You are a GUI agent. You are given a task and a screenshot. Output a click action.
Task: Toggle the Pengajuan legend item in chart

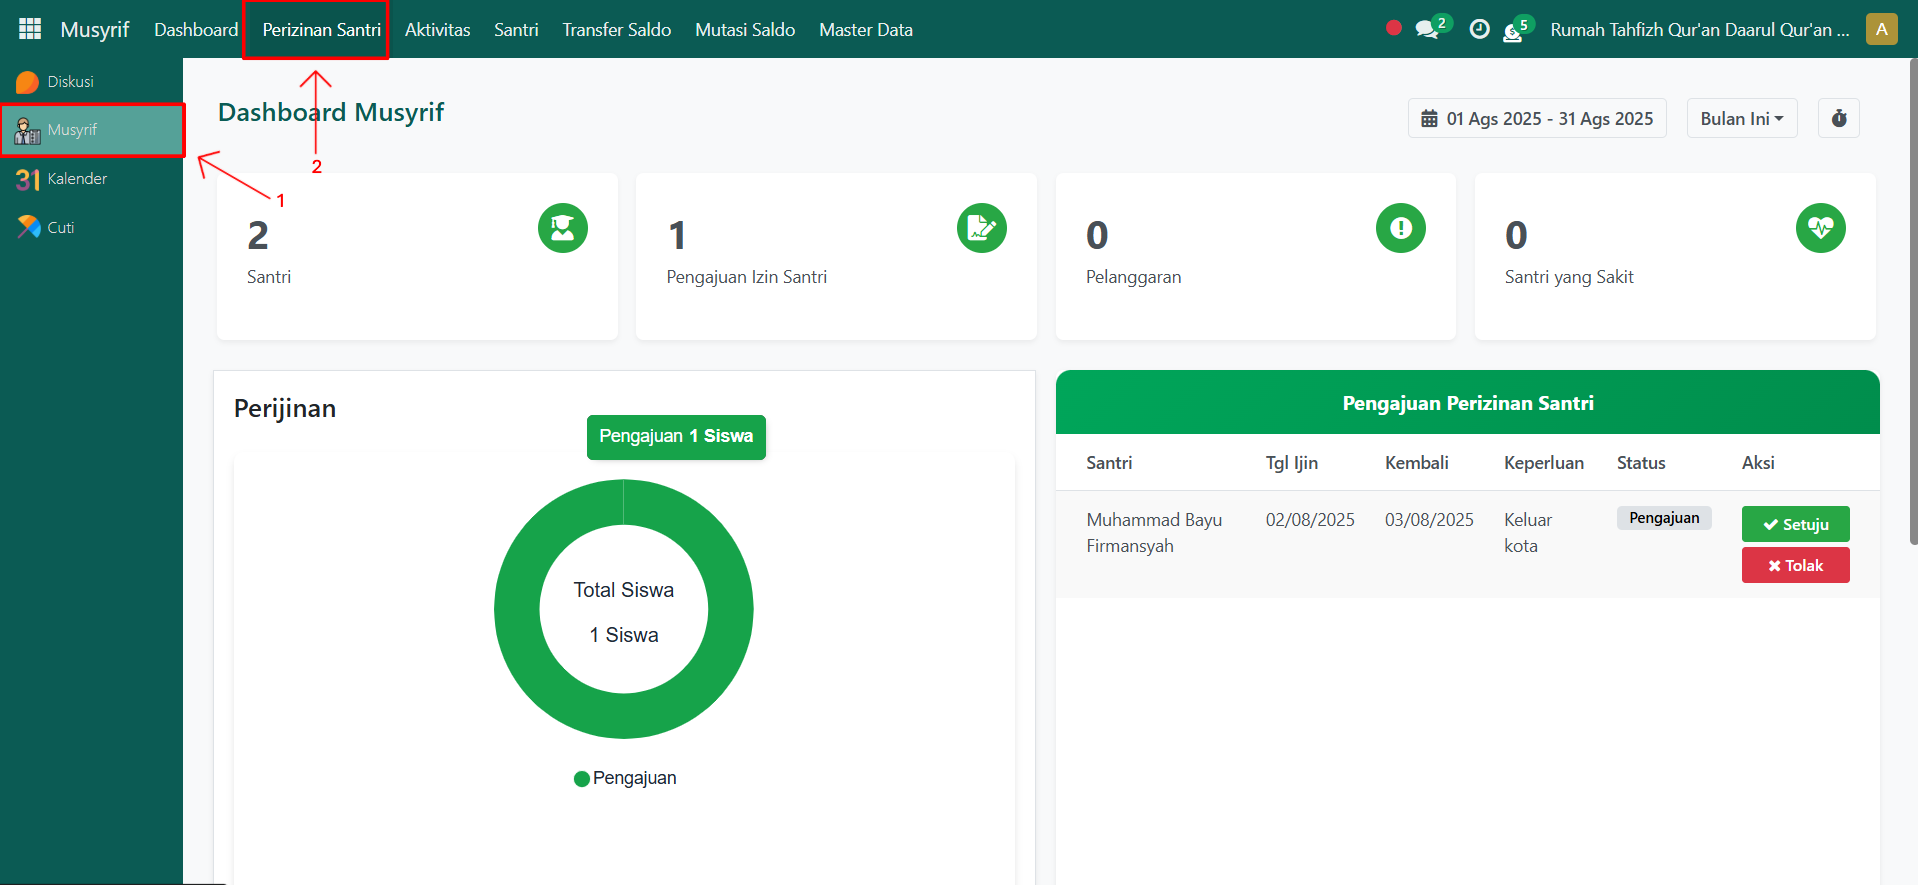coord(625,778)
